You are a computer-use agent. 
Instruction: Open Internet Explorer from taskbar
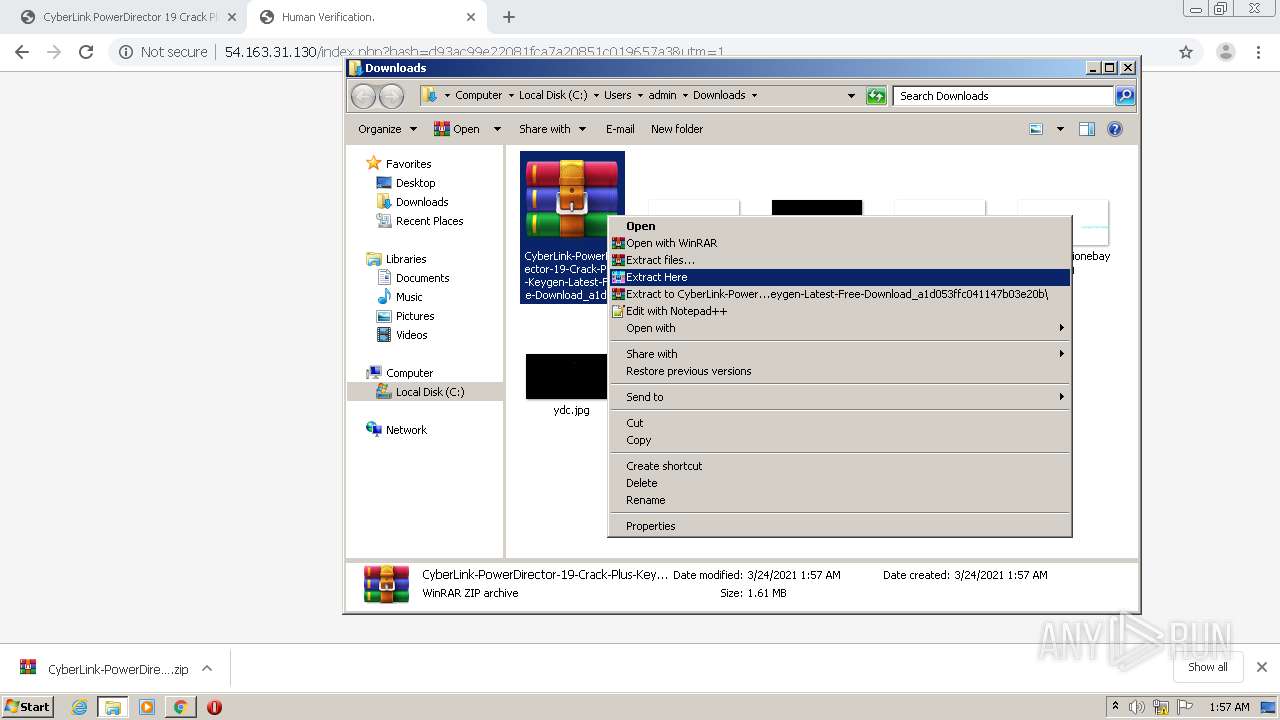coord(79,707)
